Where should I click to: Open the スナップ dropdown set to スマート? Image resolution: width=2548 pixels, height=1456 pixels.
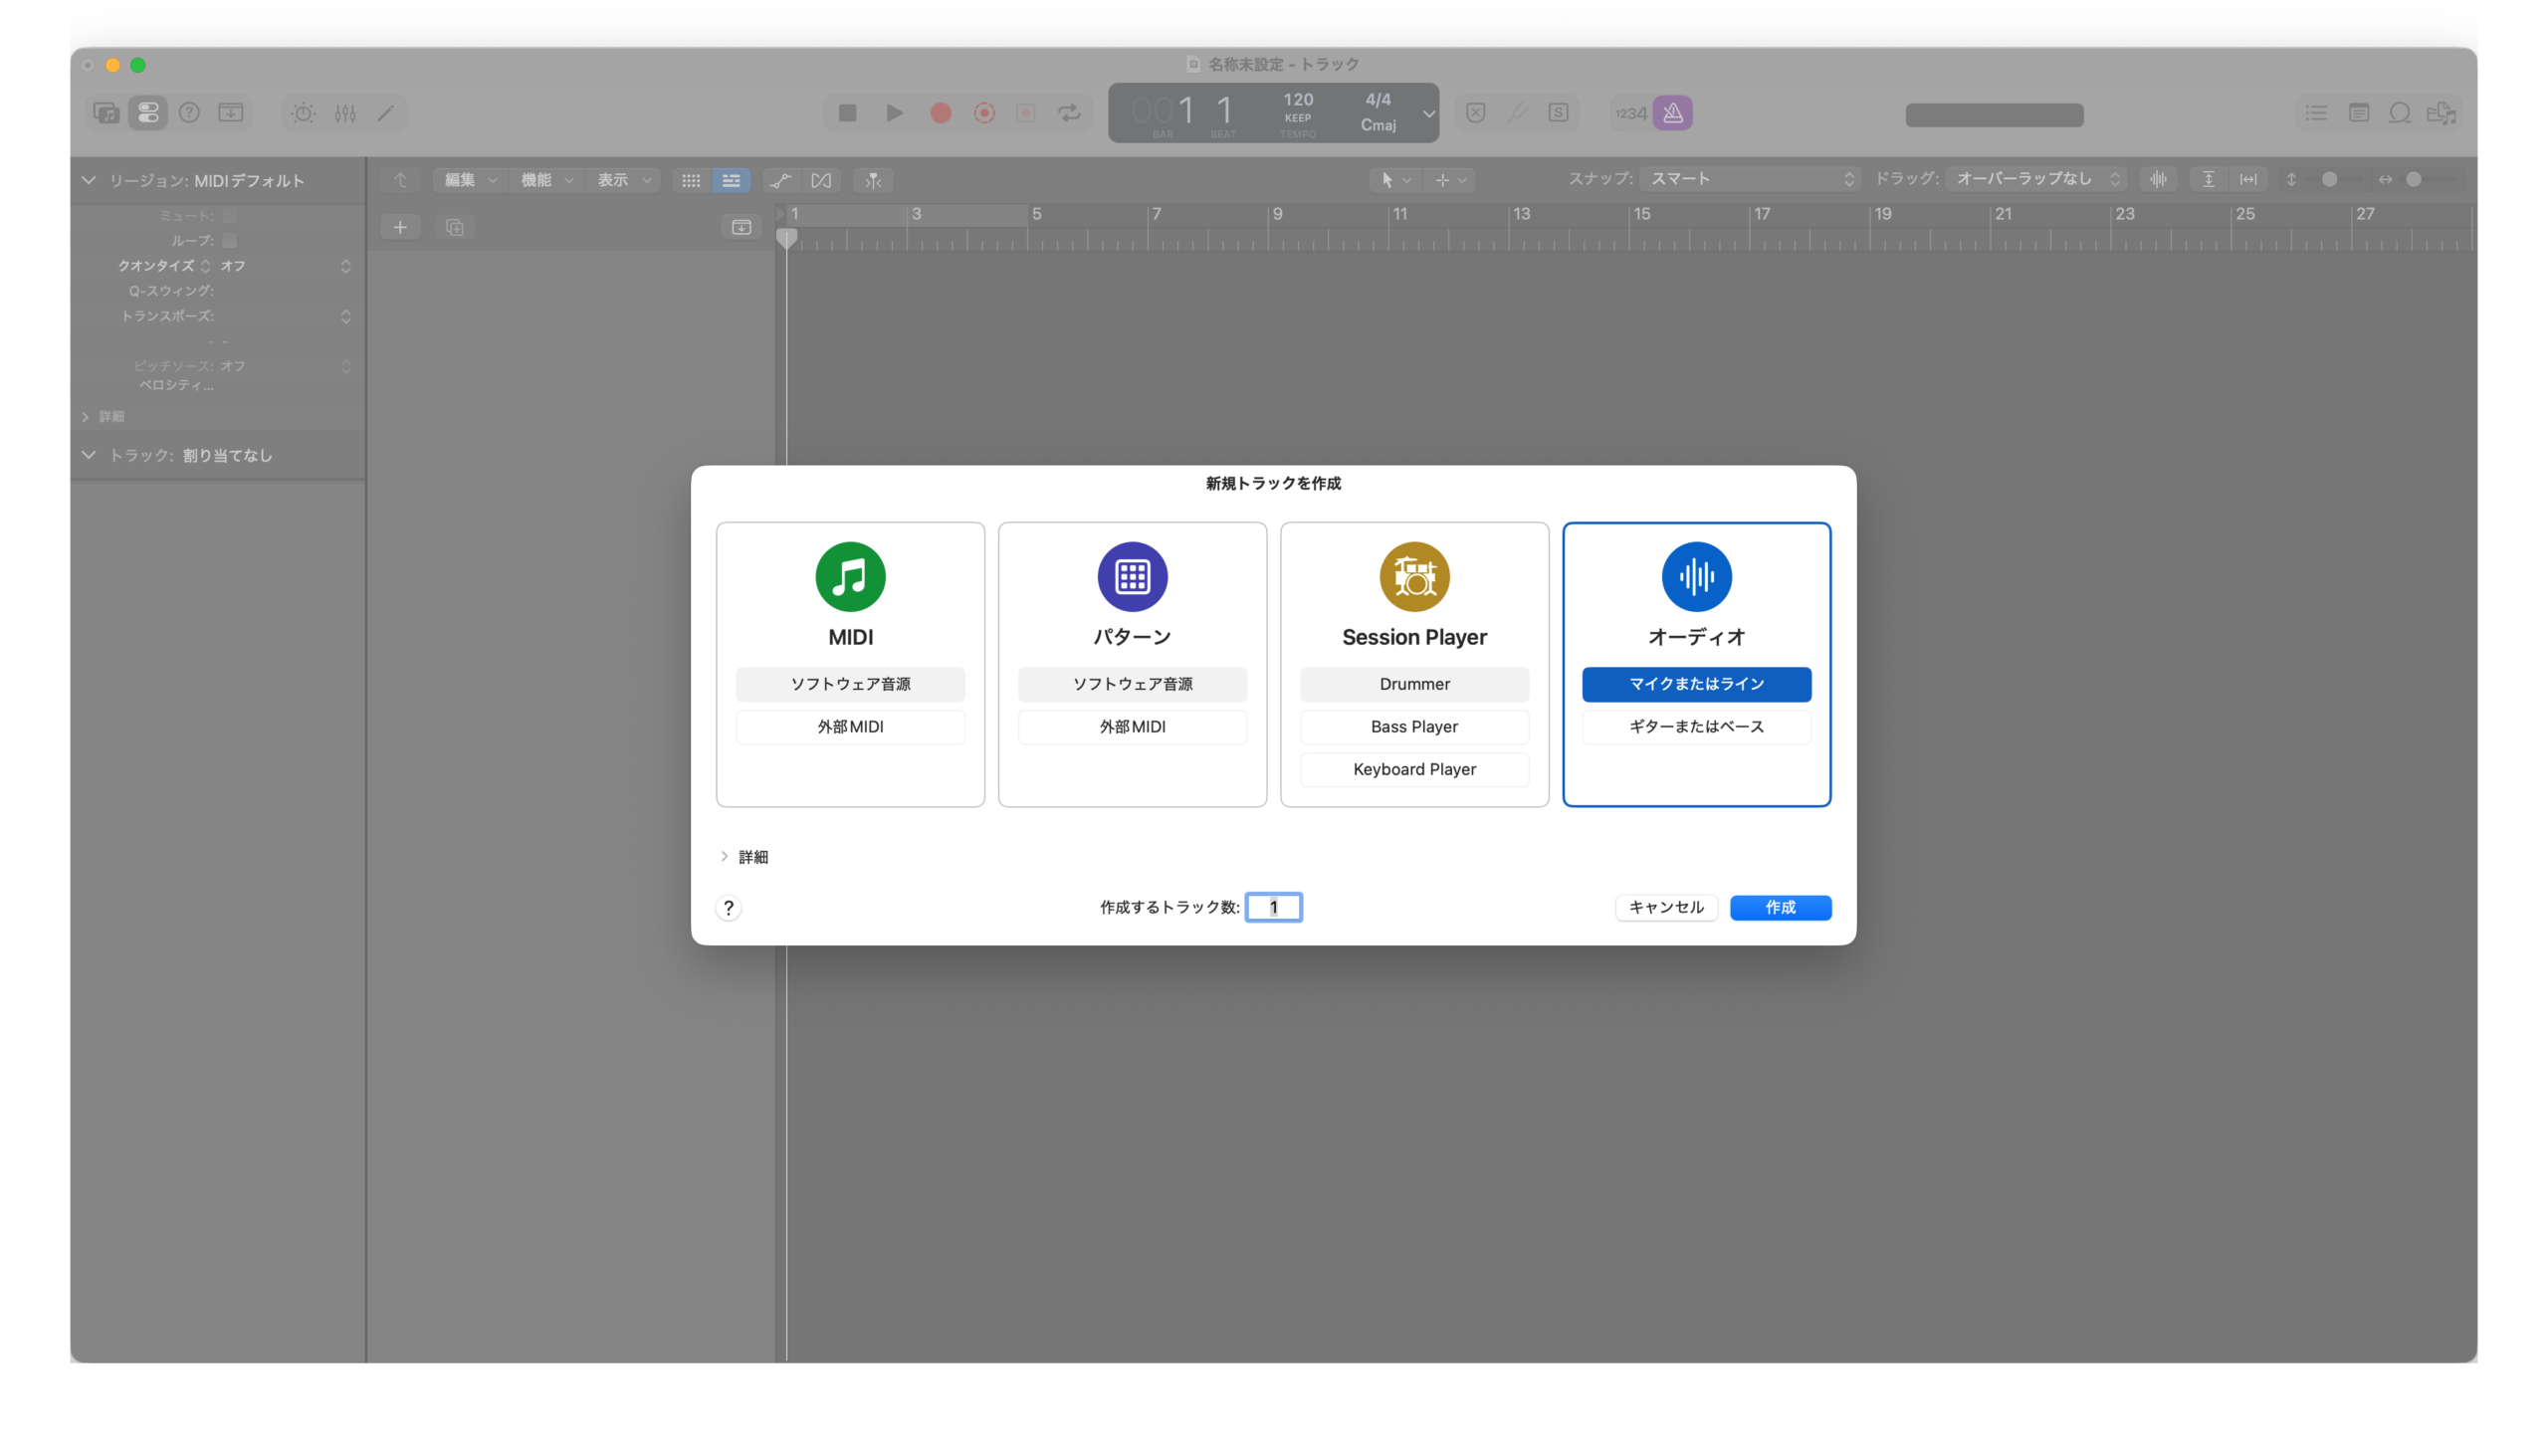pos(1750,179)
